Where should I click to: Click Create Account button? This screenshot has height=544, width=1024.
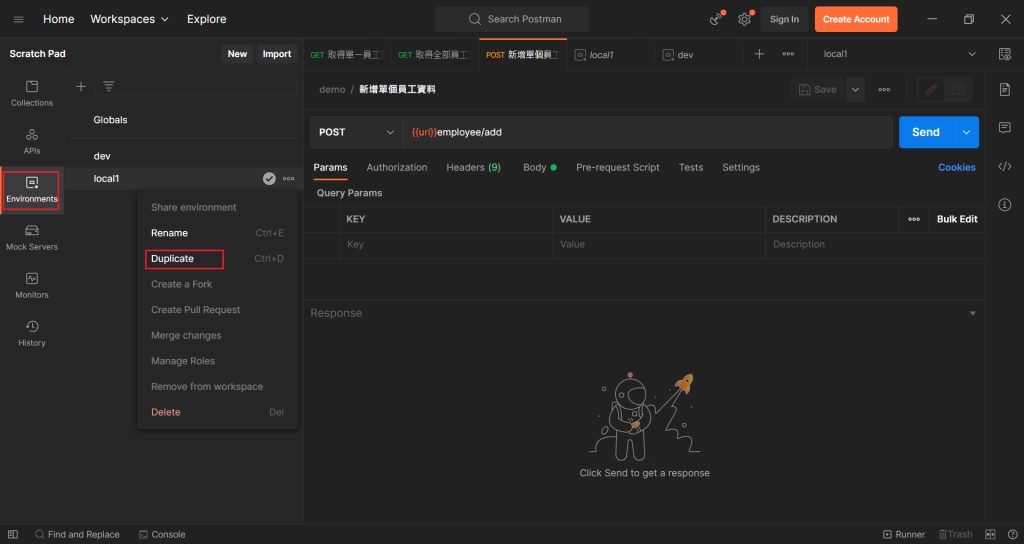pos(856,20)
